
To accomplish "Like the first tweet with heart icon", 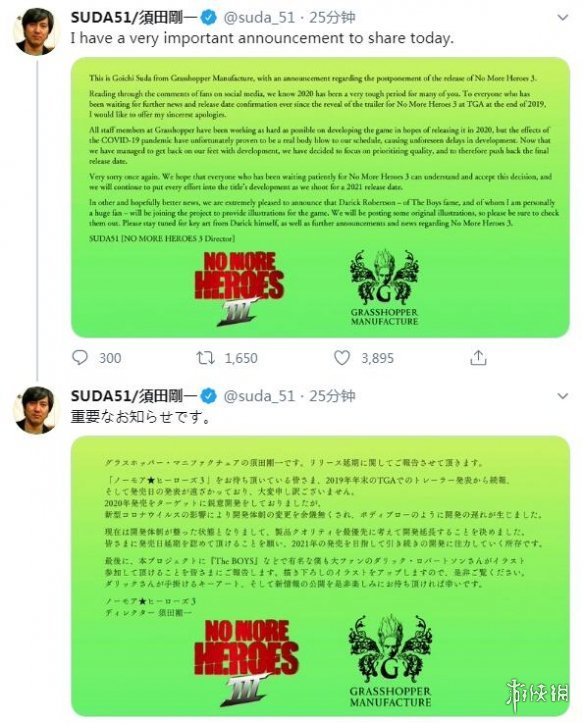I will [342, 358].
